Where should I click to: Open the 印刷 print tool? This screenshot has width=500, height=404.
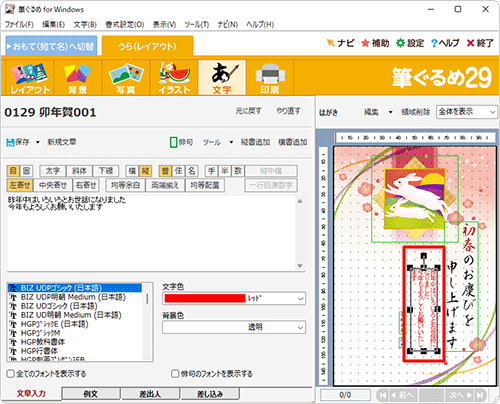[270, 78]
